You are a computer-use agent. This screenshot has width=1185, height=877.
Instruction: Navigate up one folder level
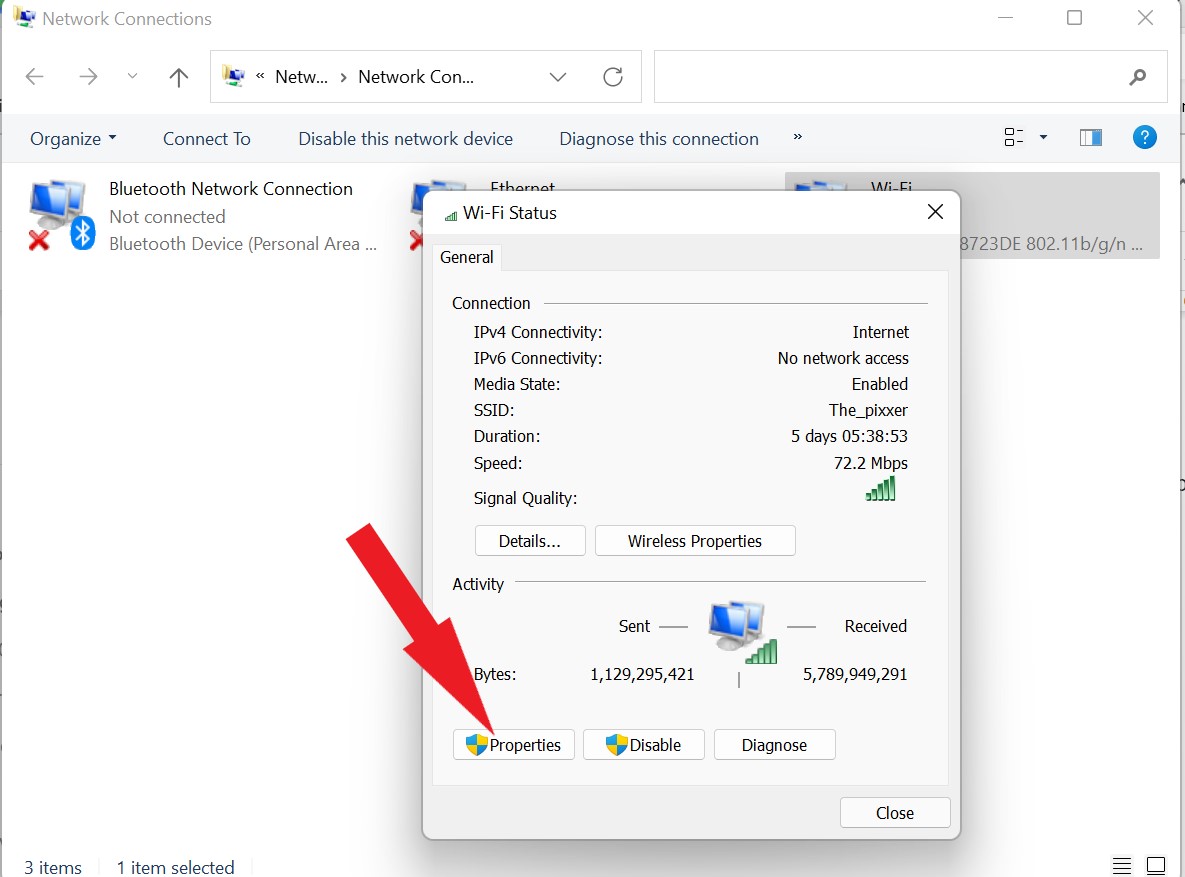click(178, 76)
